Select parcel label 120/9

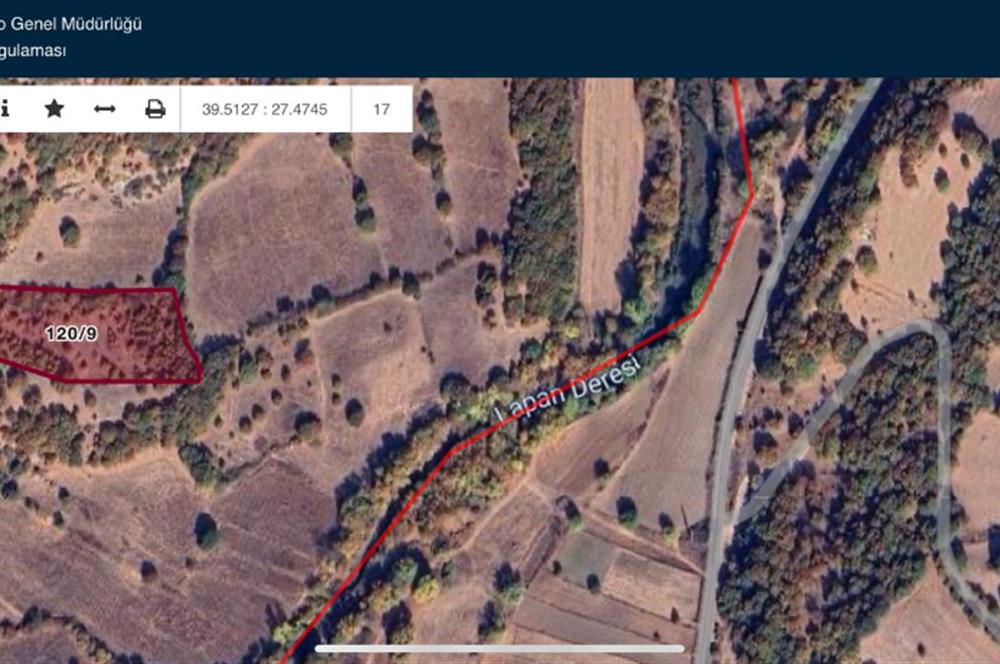[x=71, y=333]
